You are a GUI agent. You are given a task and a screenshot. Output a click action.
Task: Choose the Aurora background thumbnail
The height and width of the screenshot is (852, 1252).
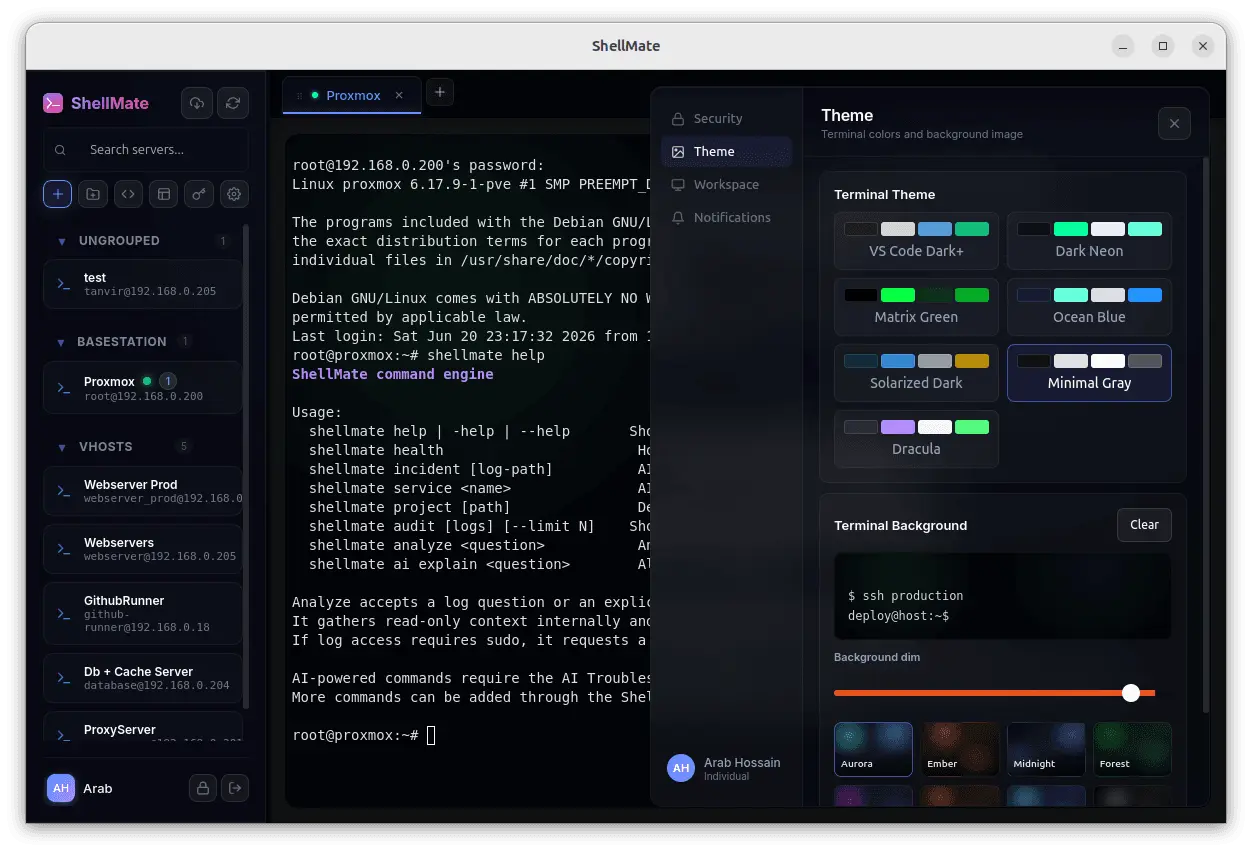click(873, 749)
